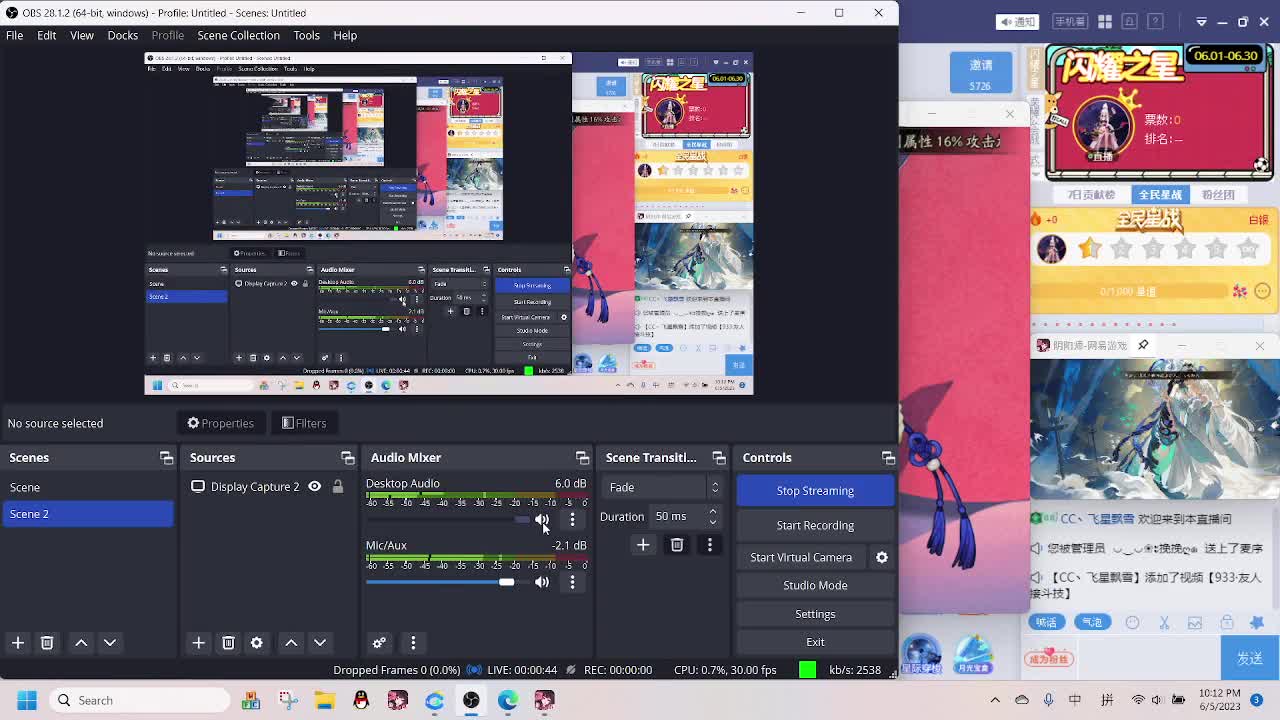This screenshot has height=720, width=1280.
Task: Open grid layout icon in streaming client
Action: (x=1105, y=21)
